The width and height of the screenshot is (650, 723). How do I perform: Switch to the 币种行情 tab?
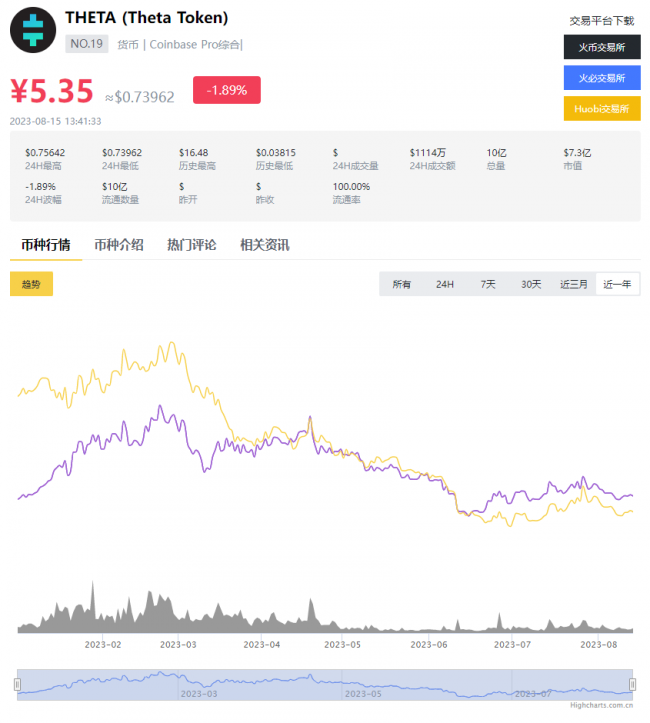tap(46, 245)
